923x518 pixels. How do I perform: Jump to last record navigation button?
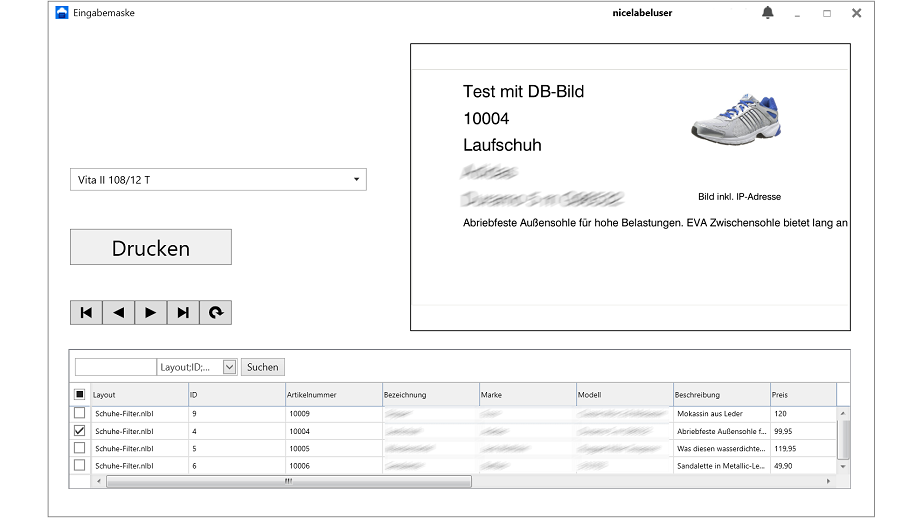(x=183, y=312)
